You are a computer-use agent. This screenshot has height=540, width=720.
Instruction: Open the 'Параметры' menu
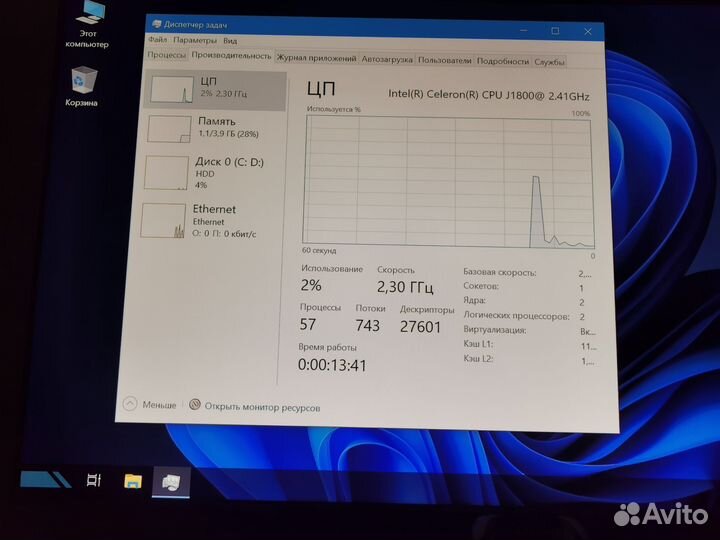pos(194,42)
